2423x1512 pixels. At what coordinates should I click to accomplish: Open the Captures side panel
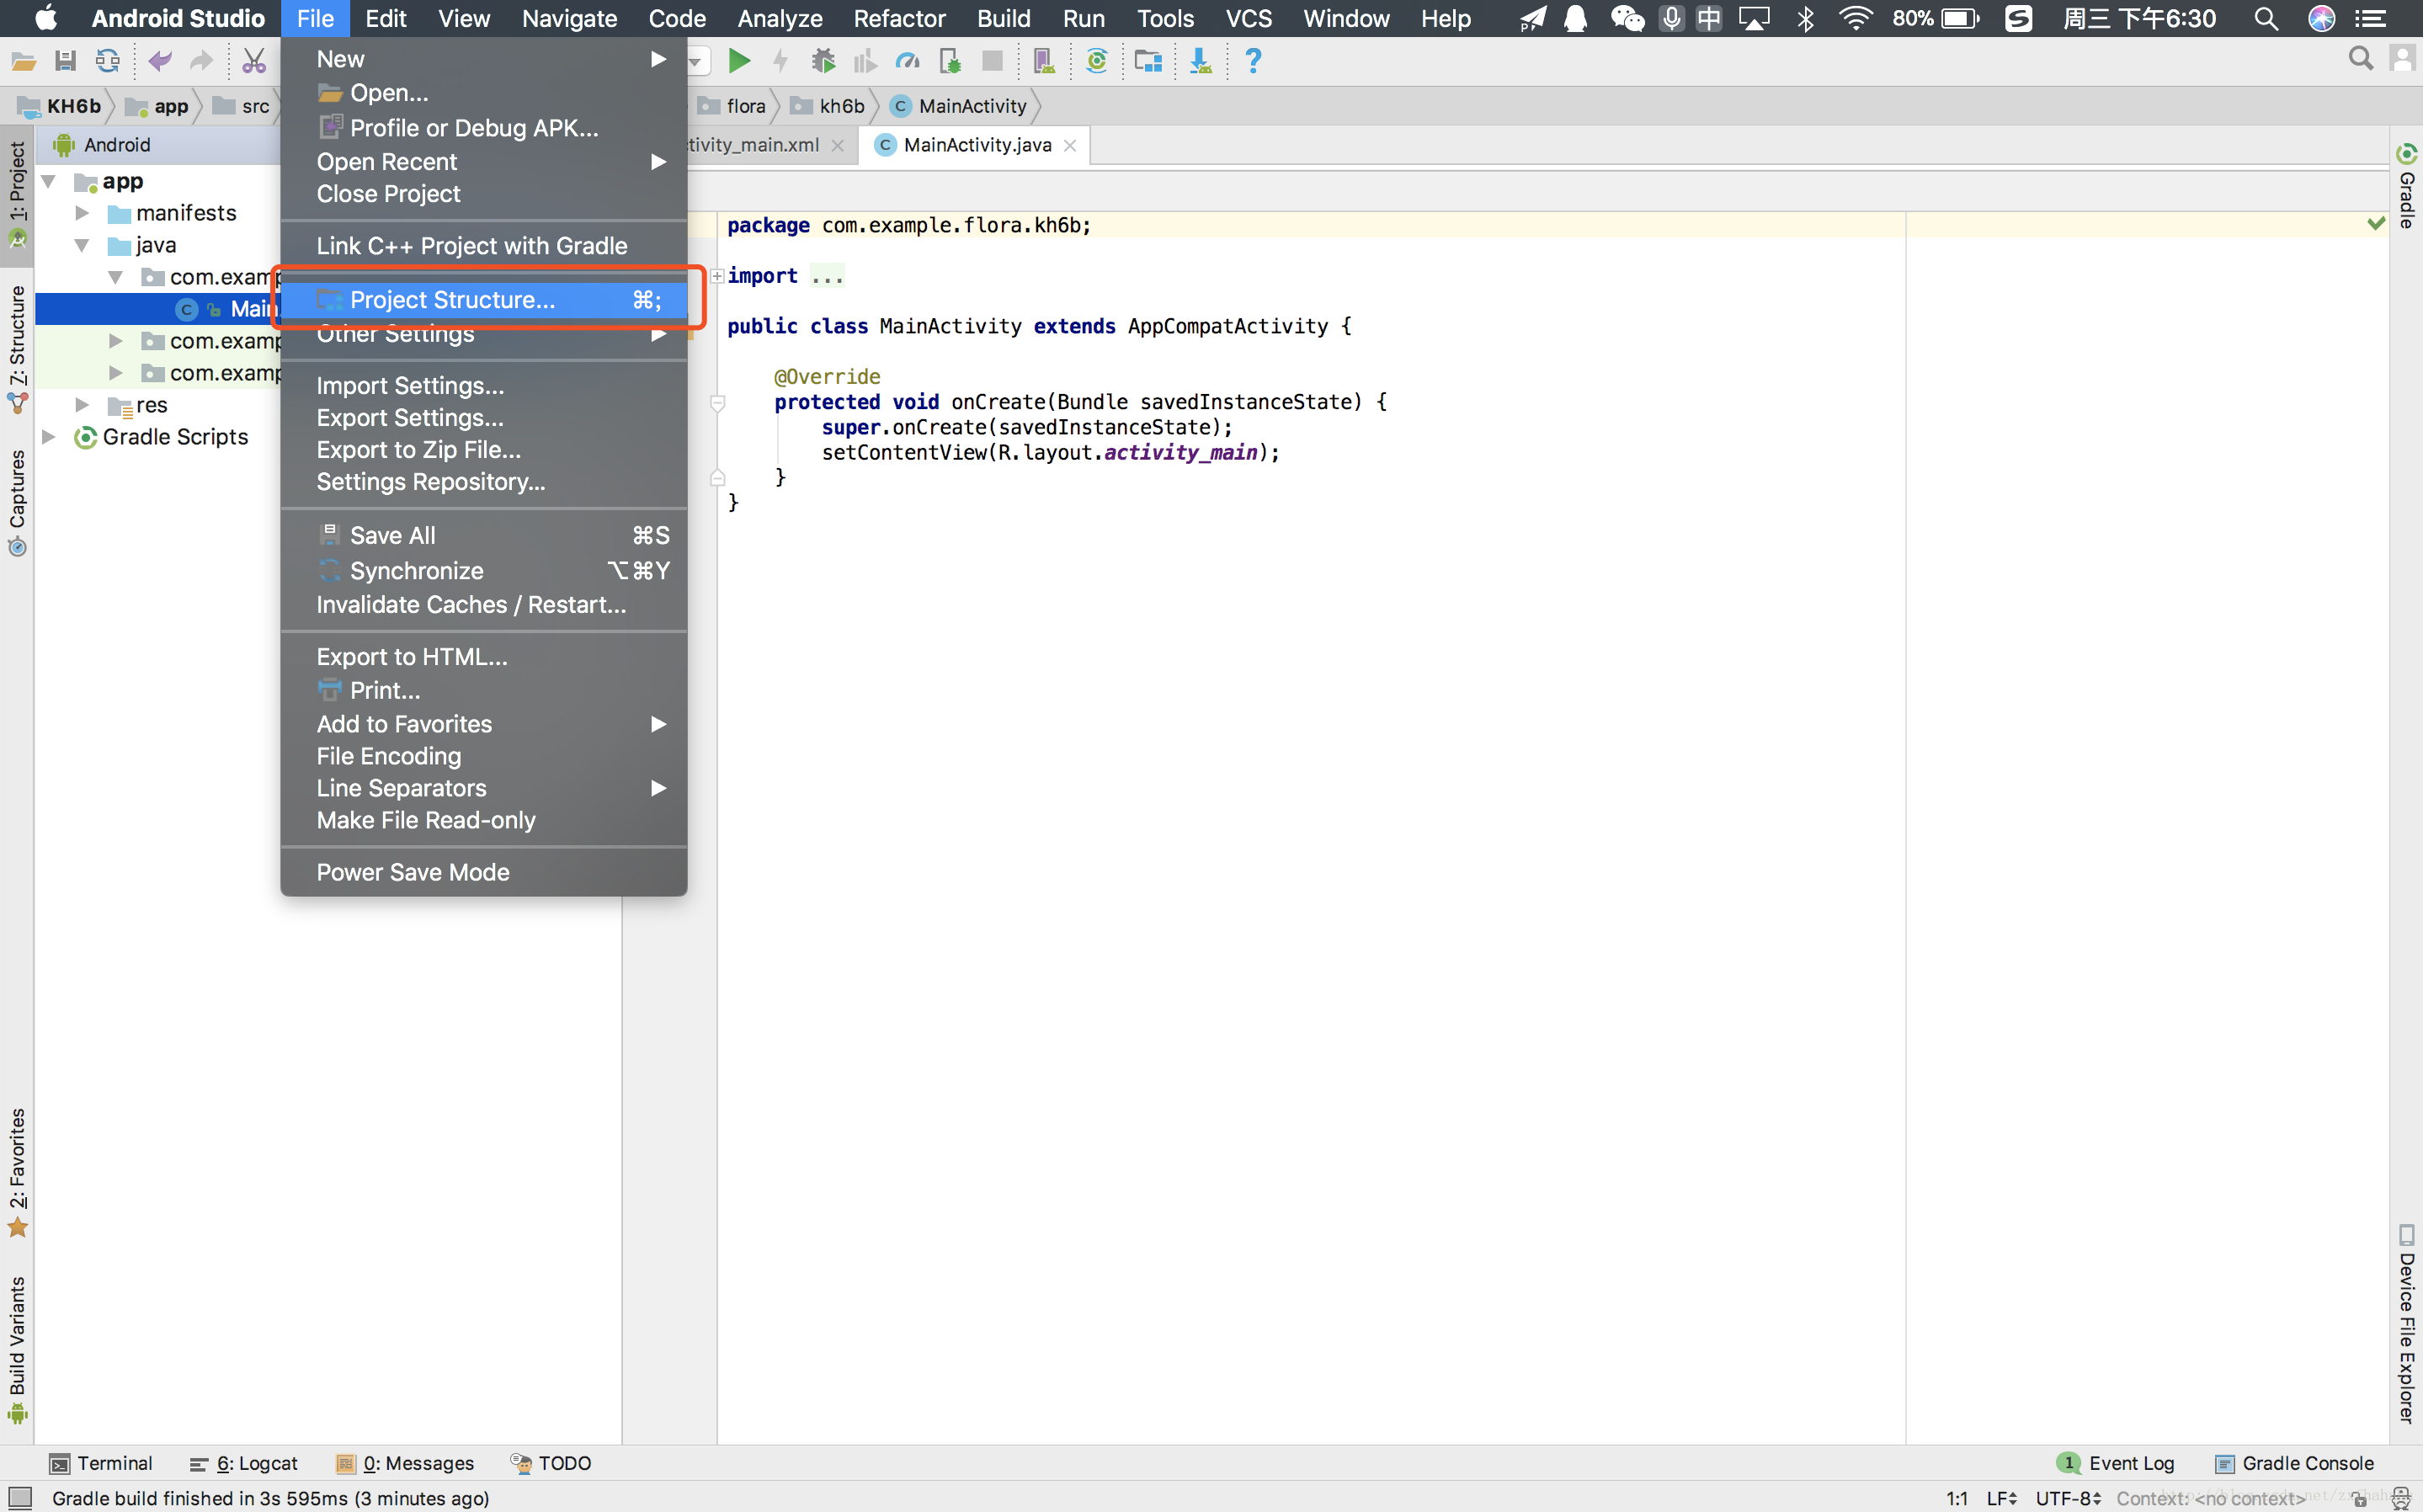[x=17, y=503]
